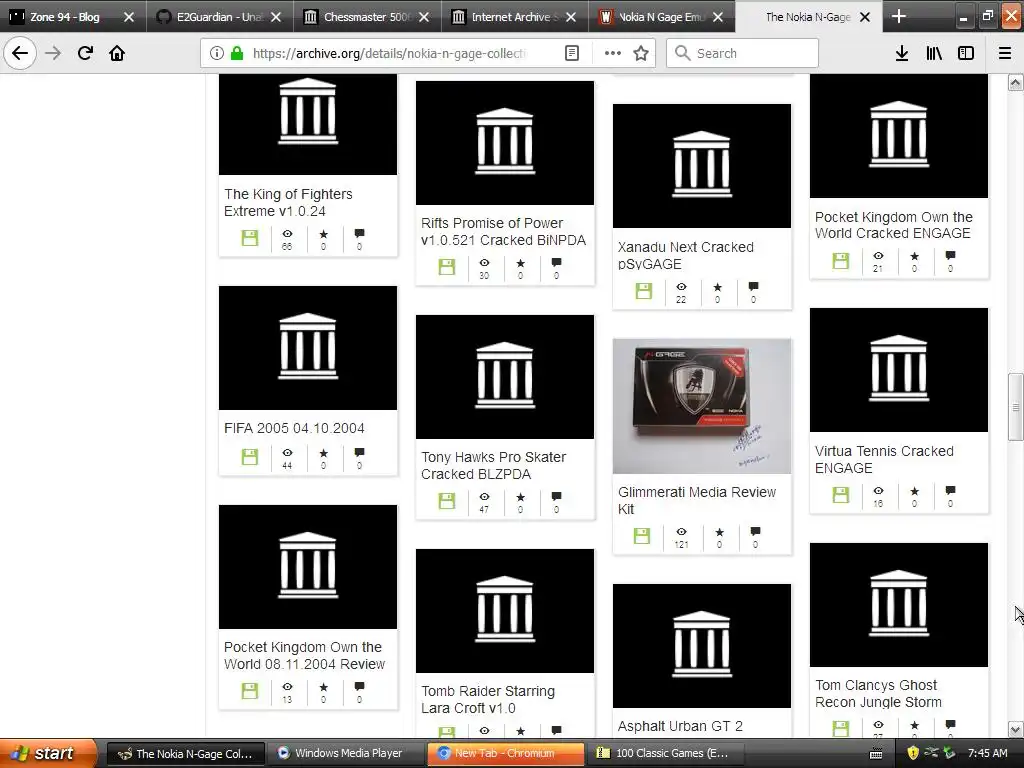Open the Windows Start menu
Image resolution: width=1024 pixels, height=768 pixels.
tap(47, 754)
